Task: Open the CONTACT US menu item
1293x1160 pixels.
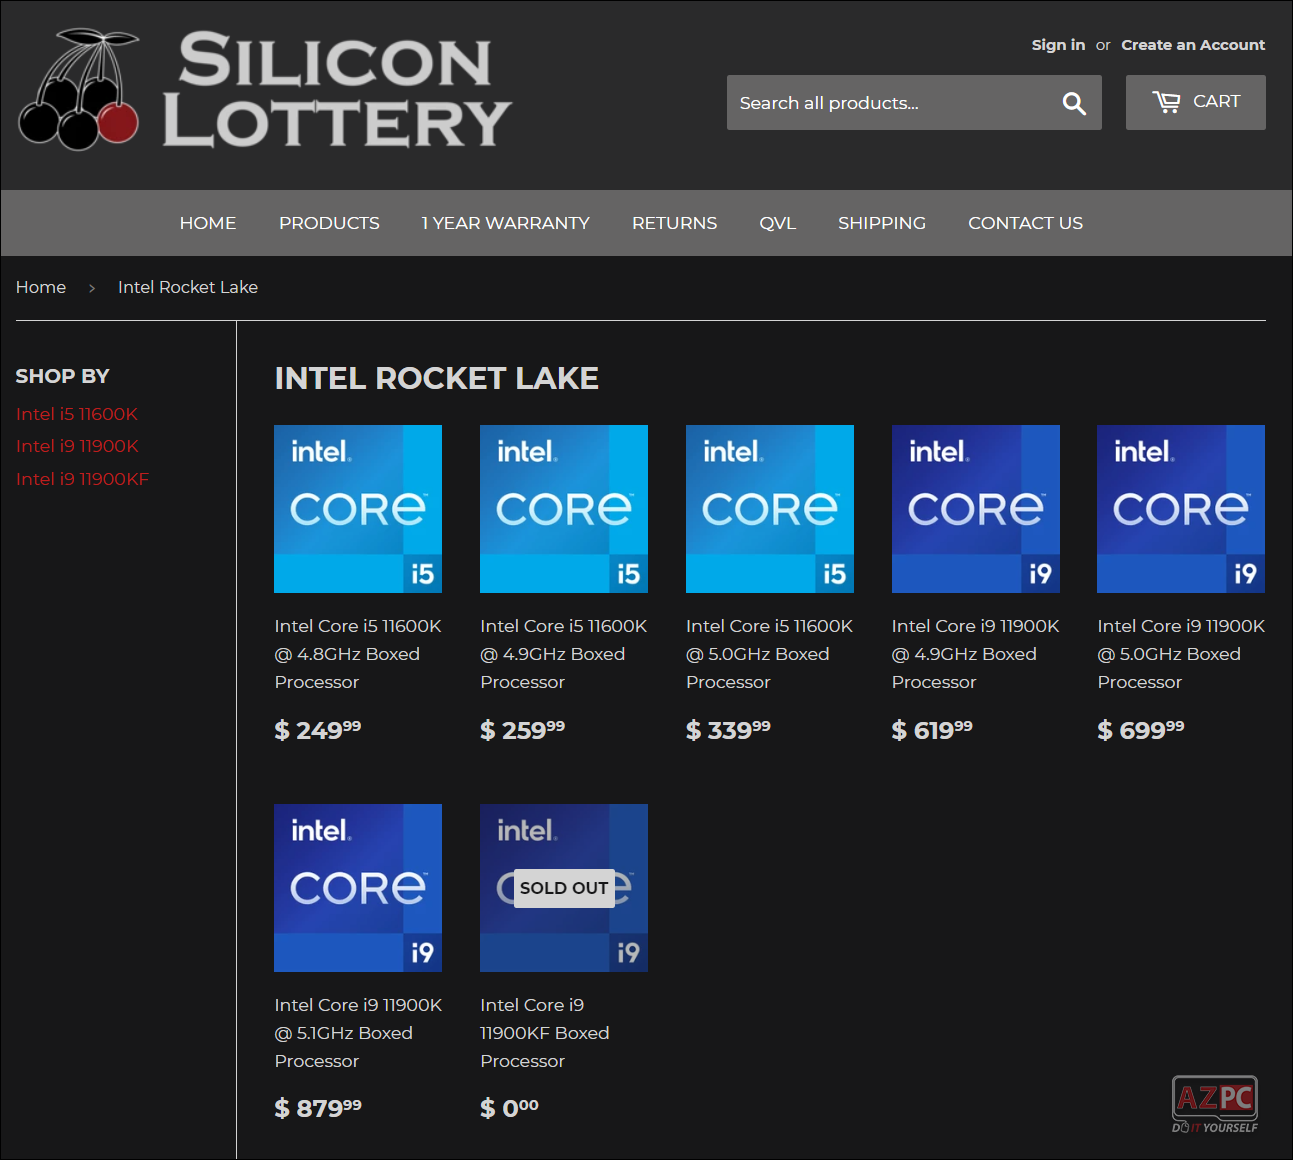Action: point(1025,223)
